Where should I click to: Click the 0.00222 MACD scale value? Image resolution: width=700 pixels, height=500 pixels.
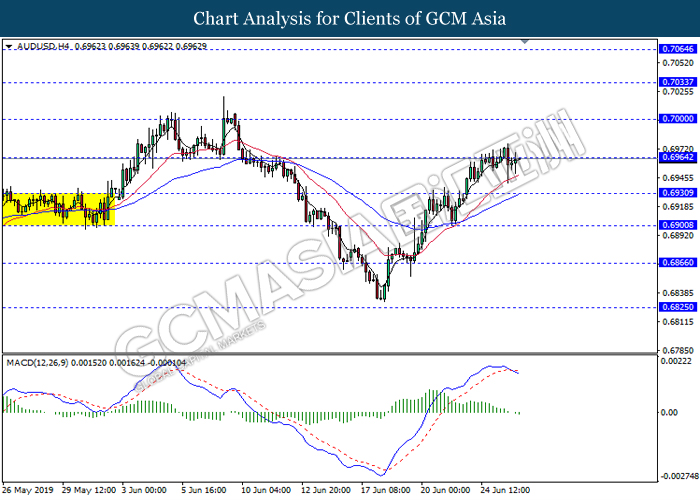676,361
